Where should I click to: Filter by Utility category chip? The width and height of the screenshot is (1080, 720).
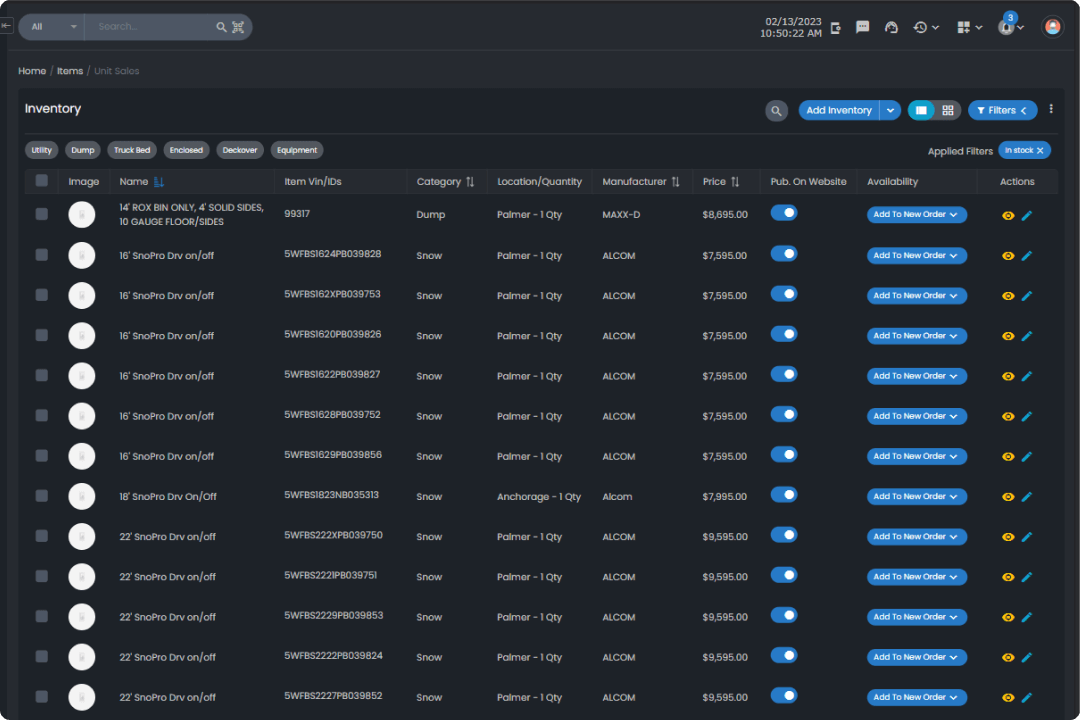point(41,150)
